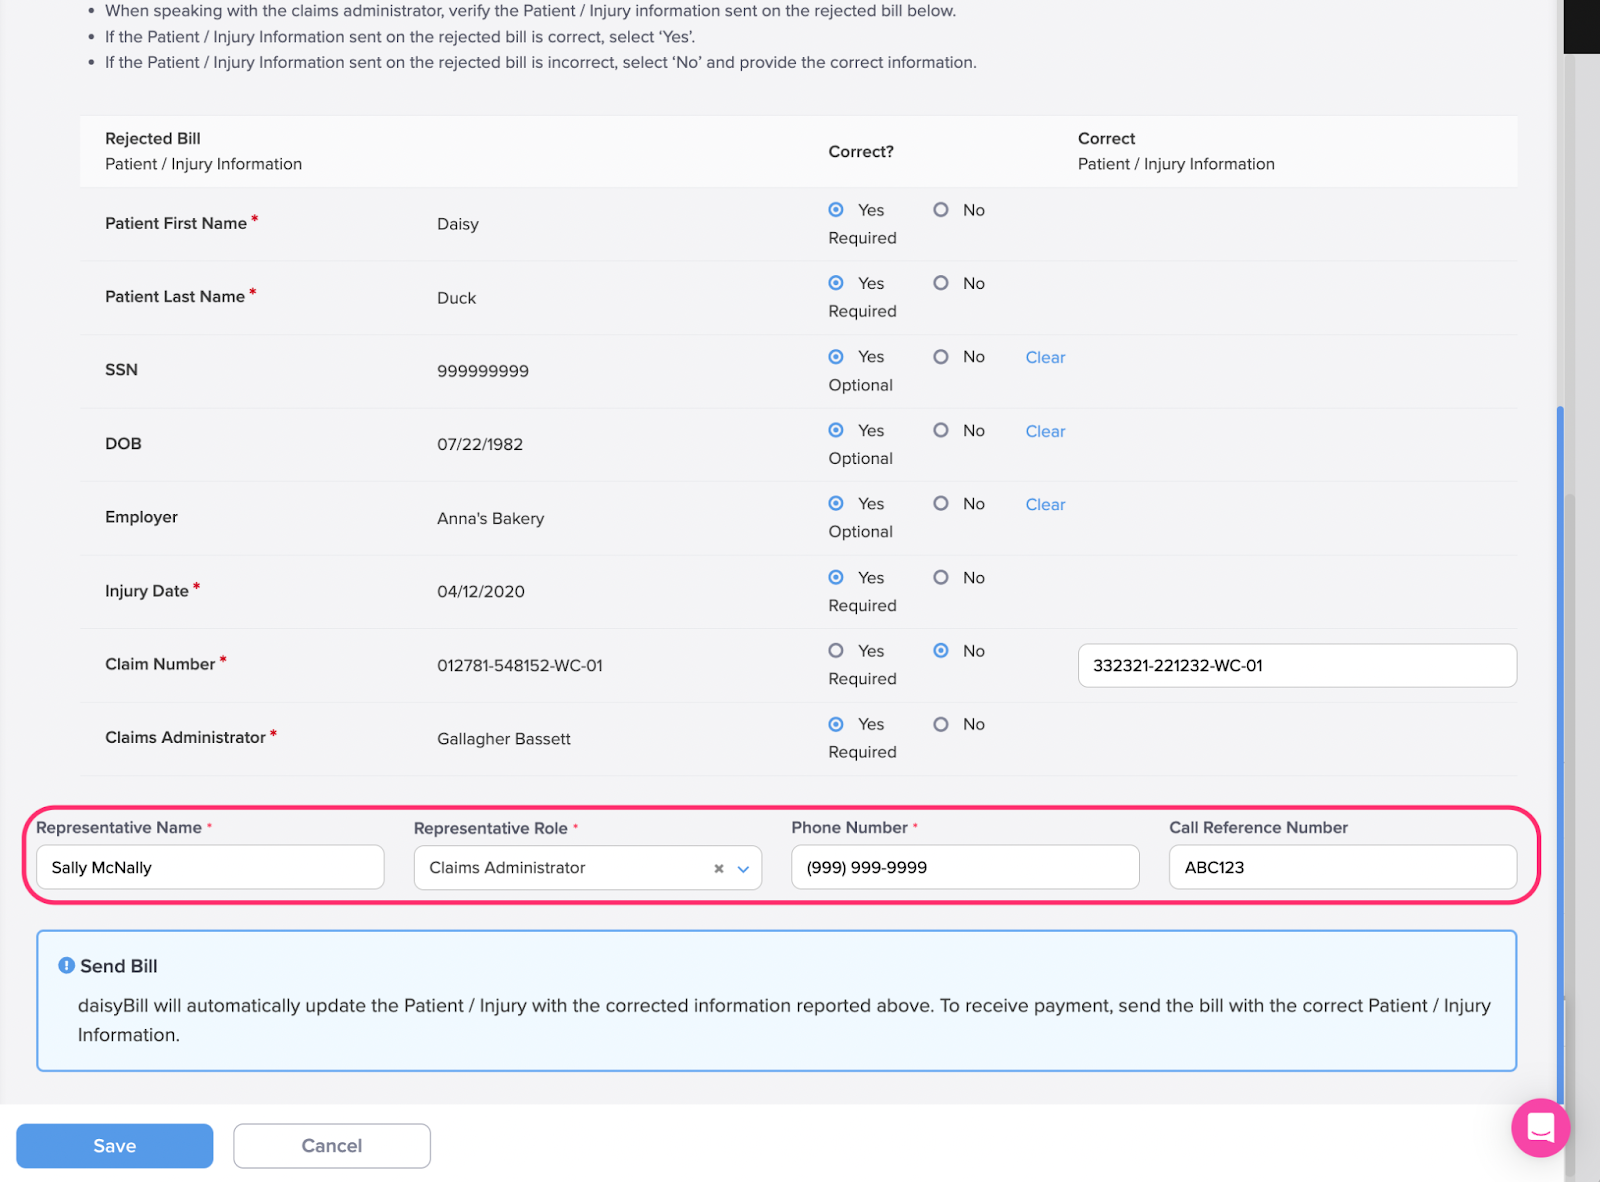Click the Representative Name field showing Sally McNally
Viewport: 1600px width, 1182px height.
pos(210,867)
